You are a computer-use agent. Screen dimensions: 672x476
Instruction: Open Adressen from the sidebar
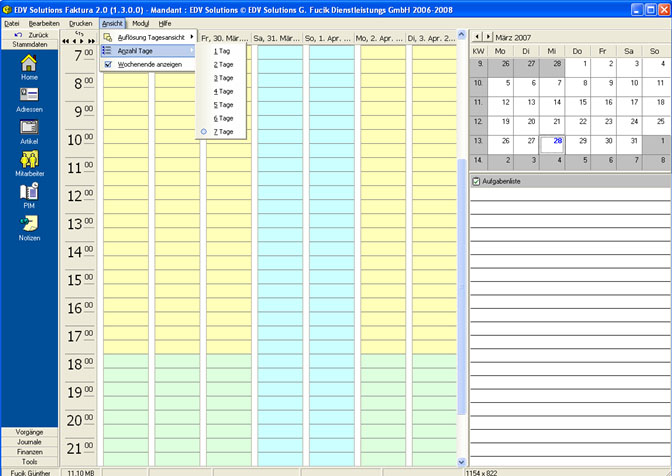coord(29,98)
